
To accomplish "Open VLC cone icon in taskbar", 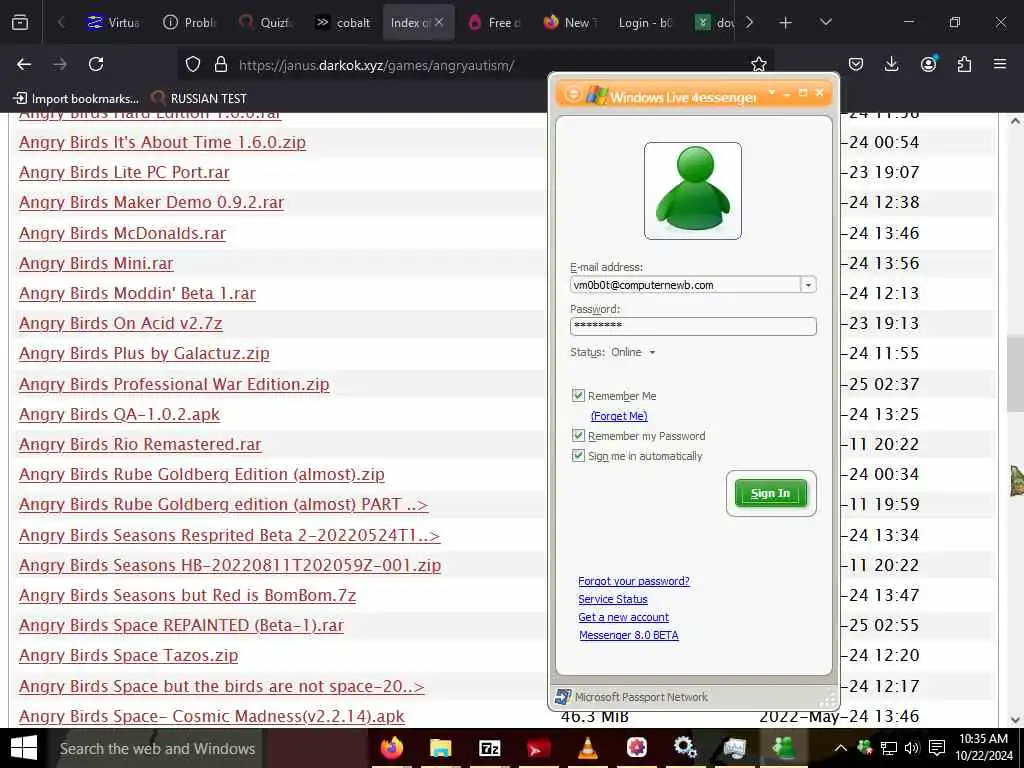I will pyautogui.click(x=588, y=748).
